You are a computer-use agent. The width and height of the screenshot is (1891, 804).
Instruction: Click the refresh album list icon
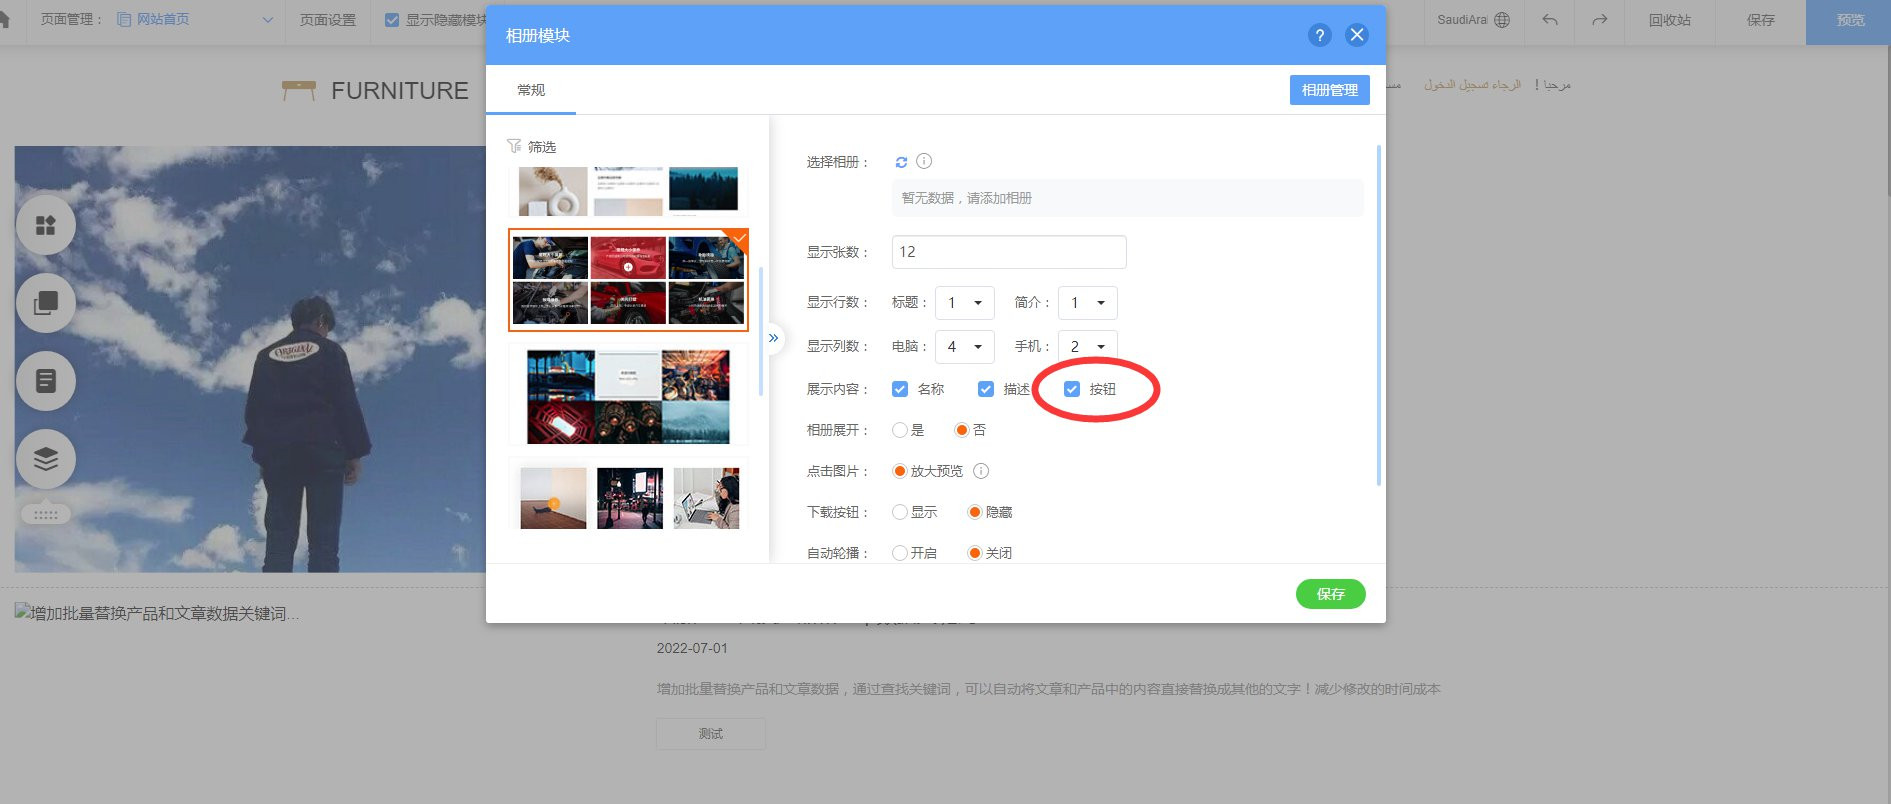click(901, 162)
